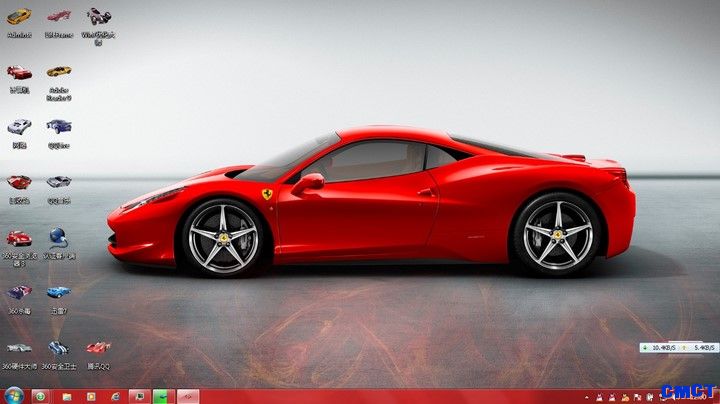Launch 腾讯QQ red race car icon

(99, 348)
